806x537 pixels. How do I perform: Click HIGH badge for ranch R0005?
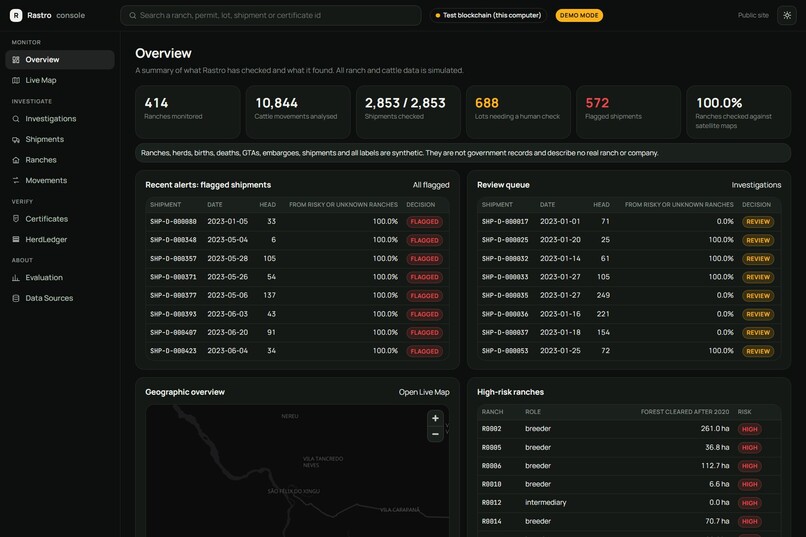(x=749, y=448)
